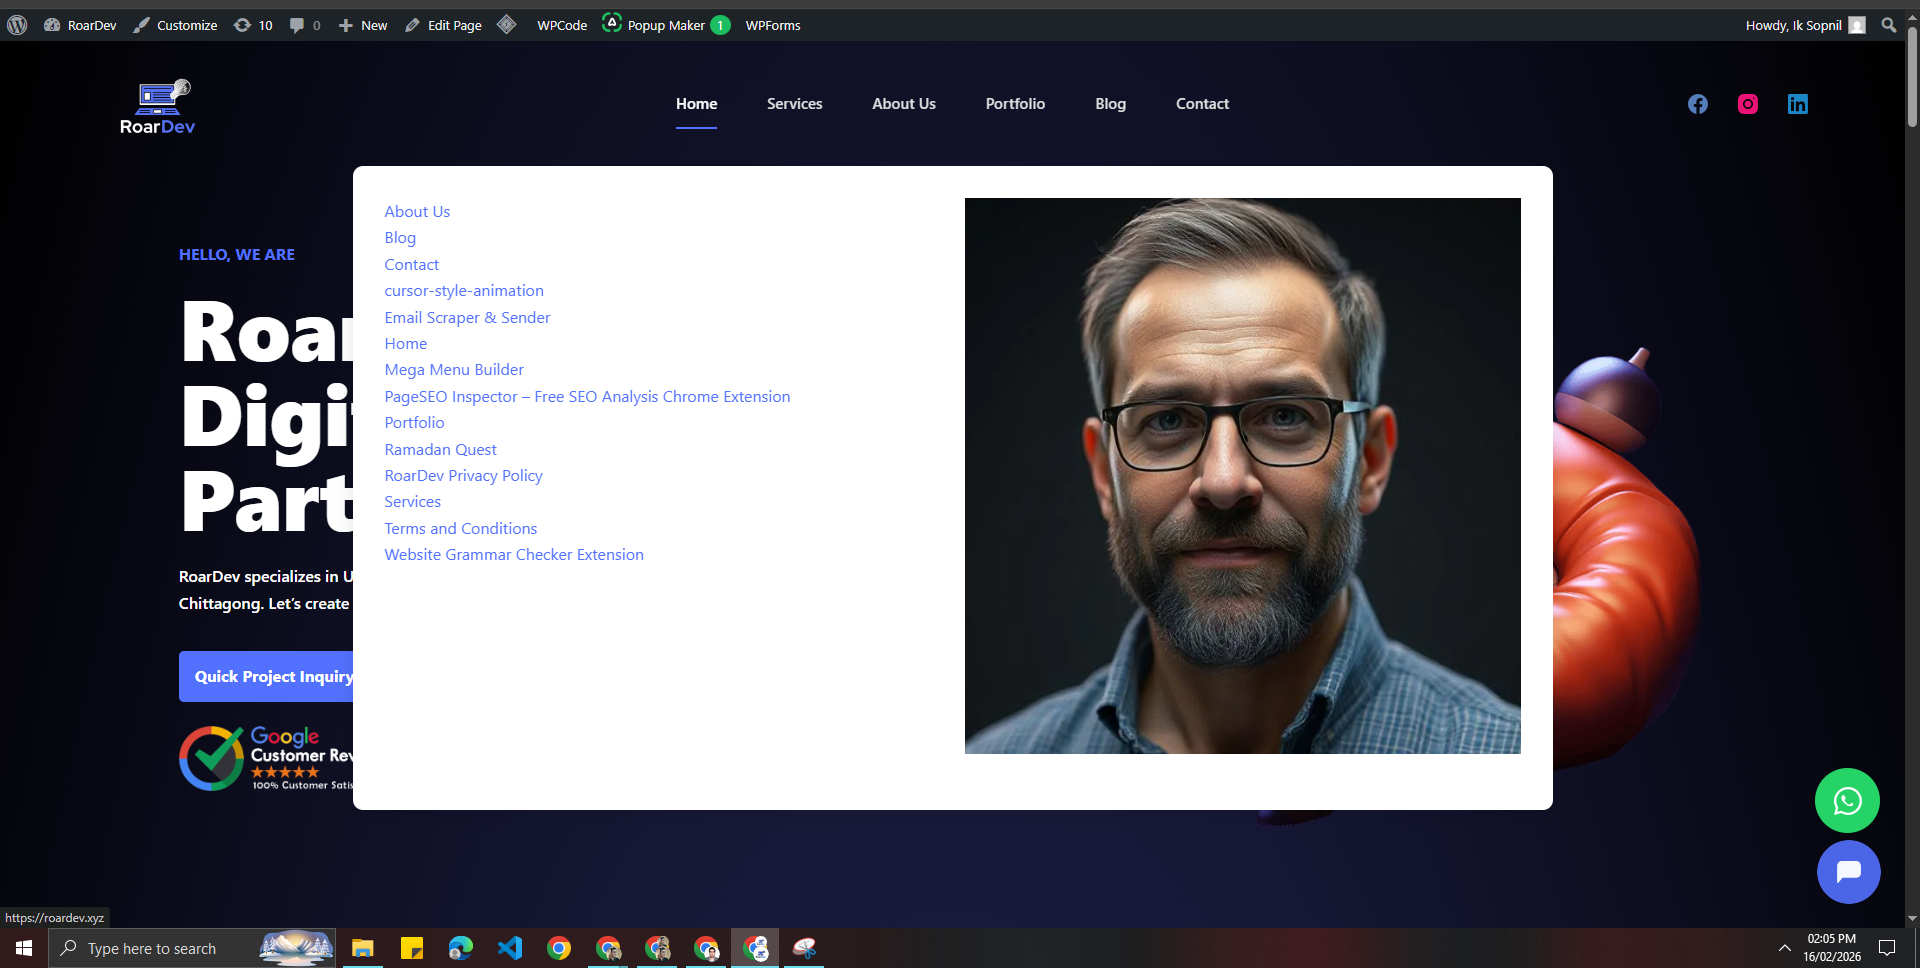Click the admin bar search magnifier
The height and width of the screenshot is (968, 1920).
coord(1888,25)
